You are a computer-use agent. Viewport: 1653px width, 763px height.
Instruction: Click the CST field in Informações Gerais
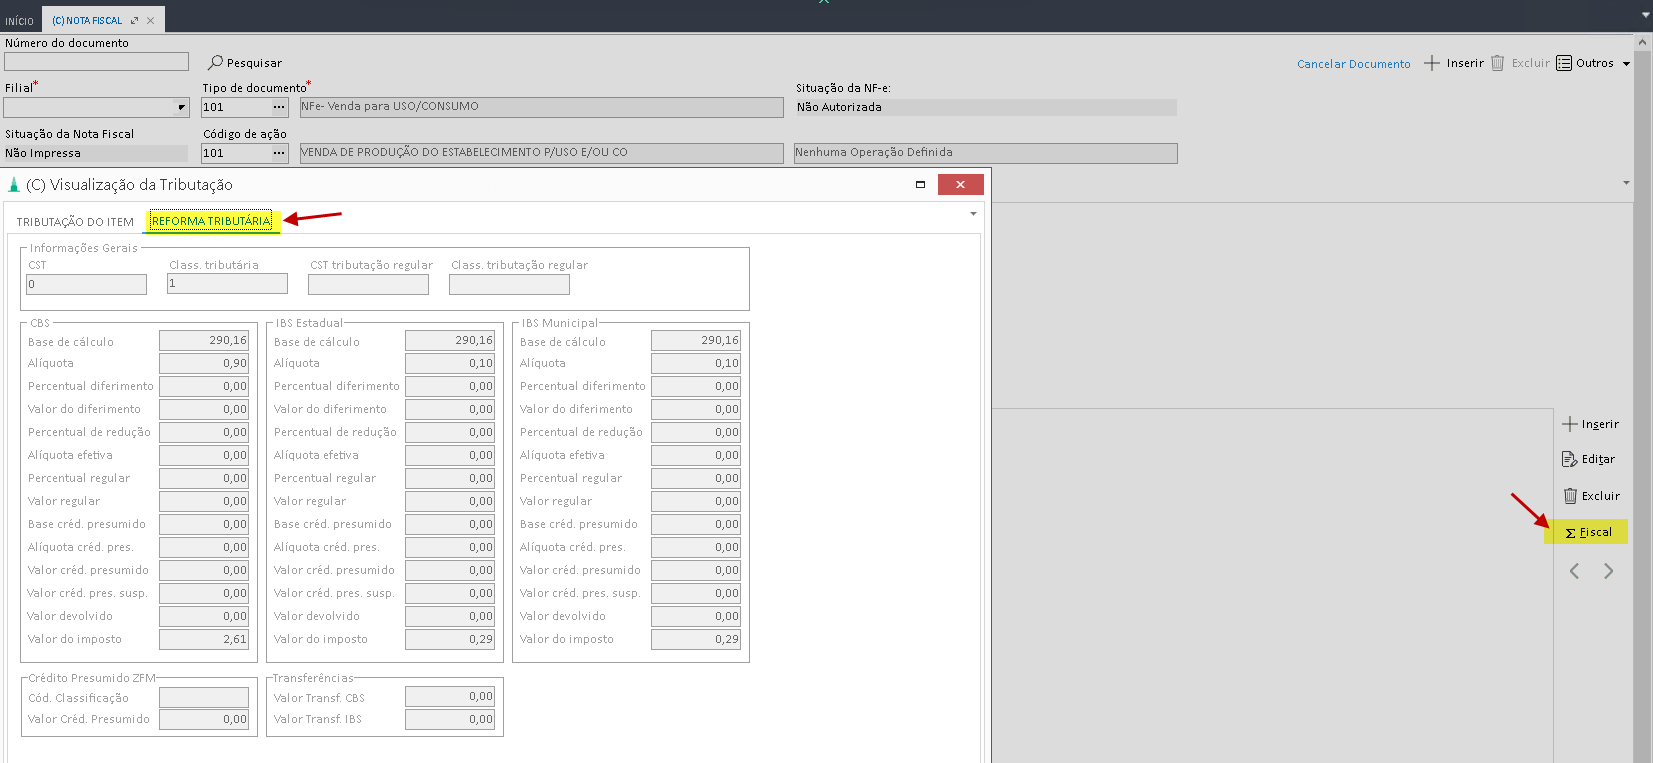86,284
